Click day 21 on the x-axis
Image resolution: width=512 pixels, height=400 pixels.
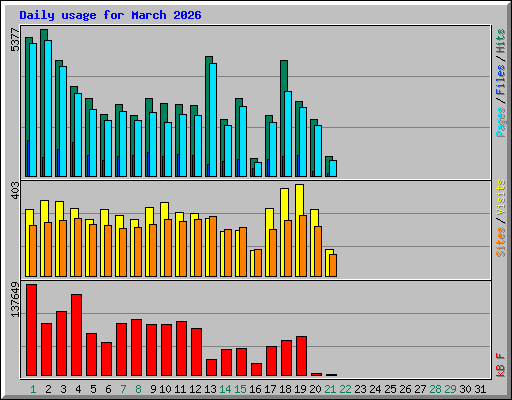(x=330, y=389)
